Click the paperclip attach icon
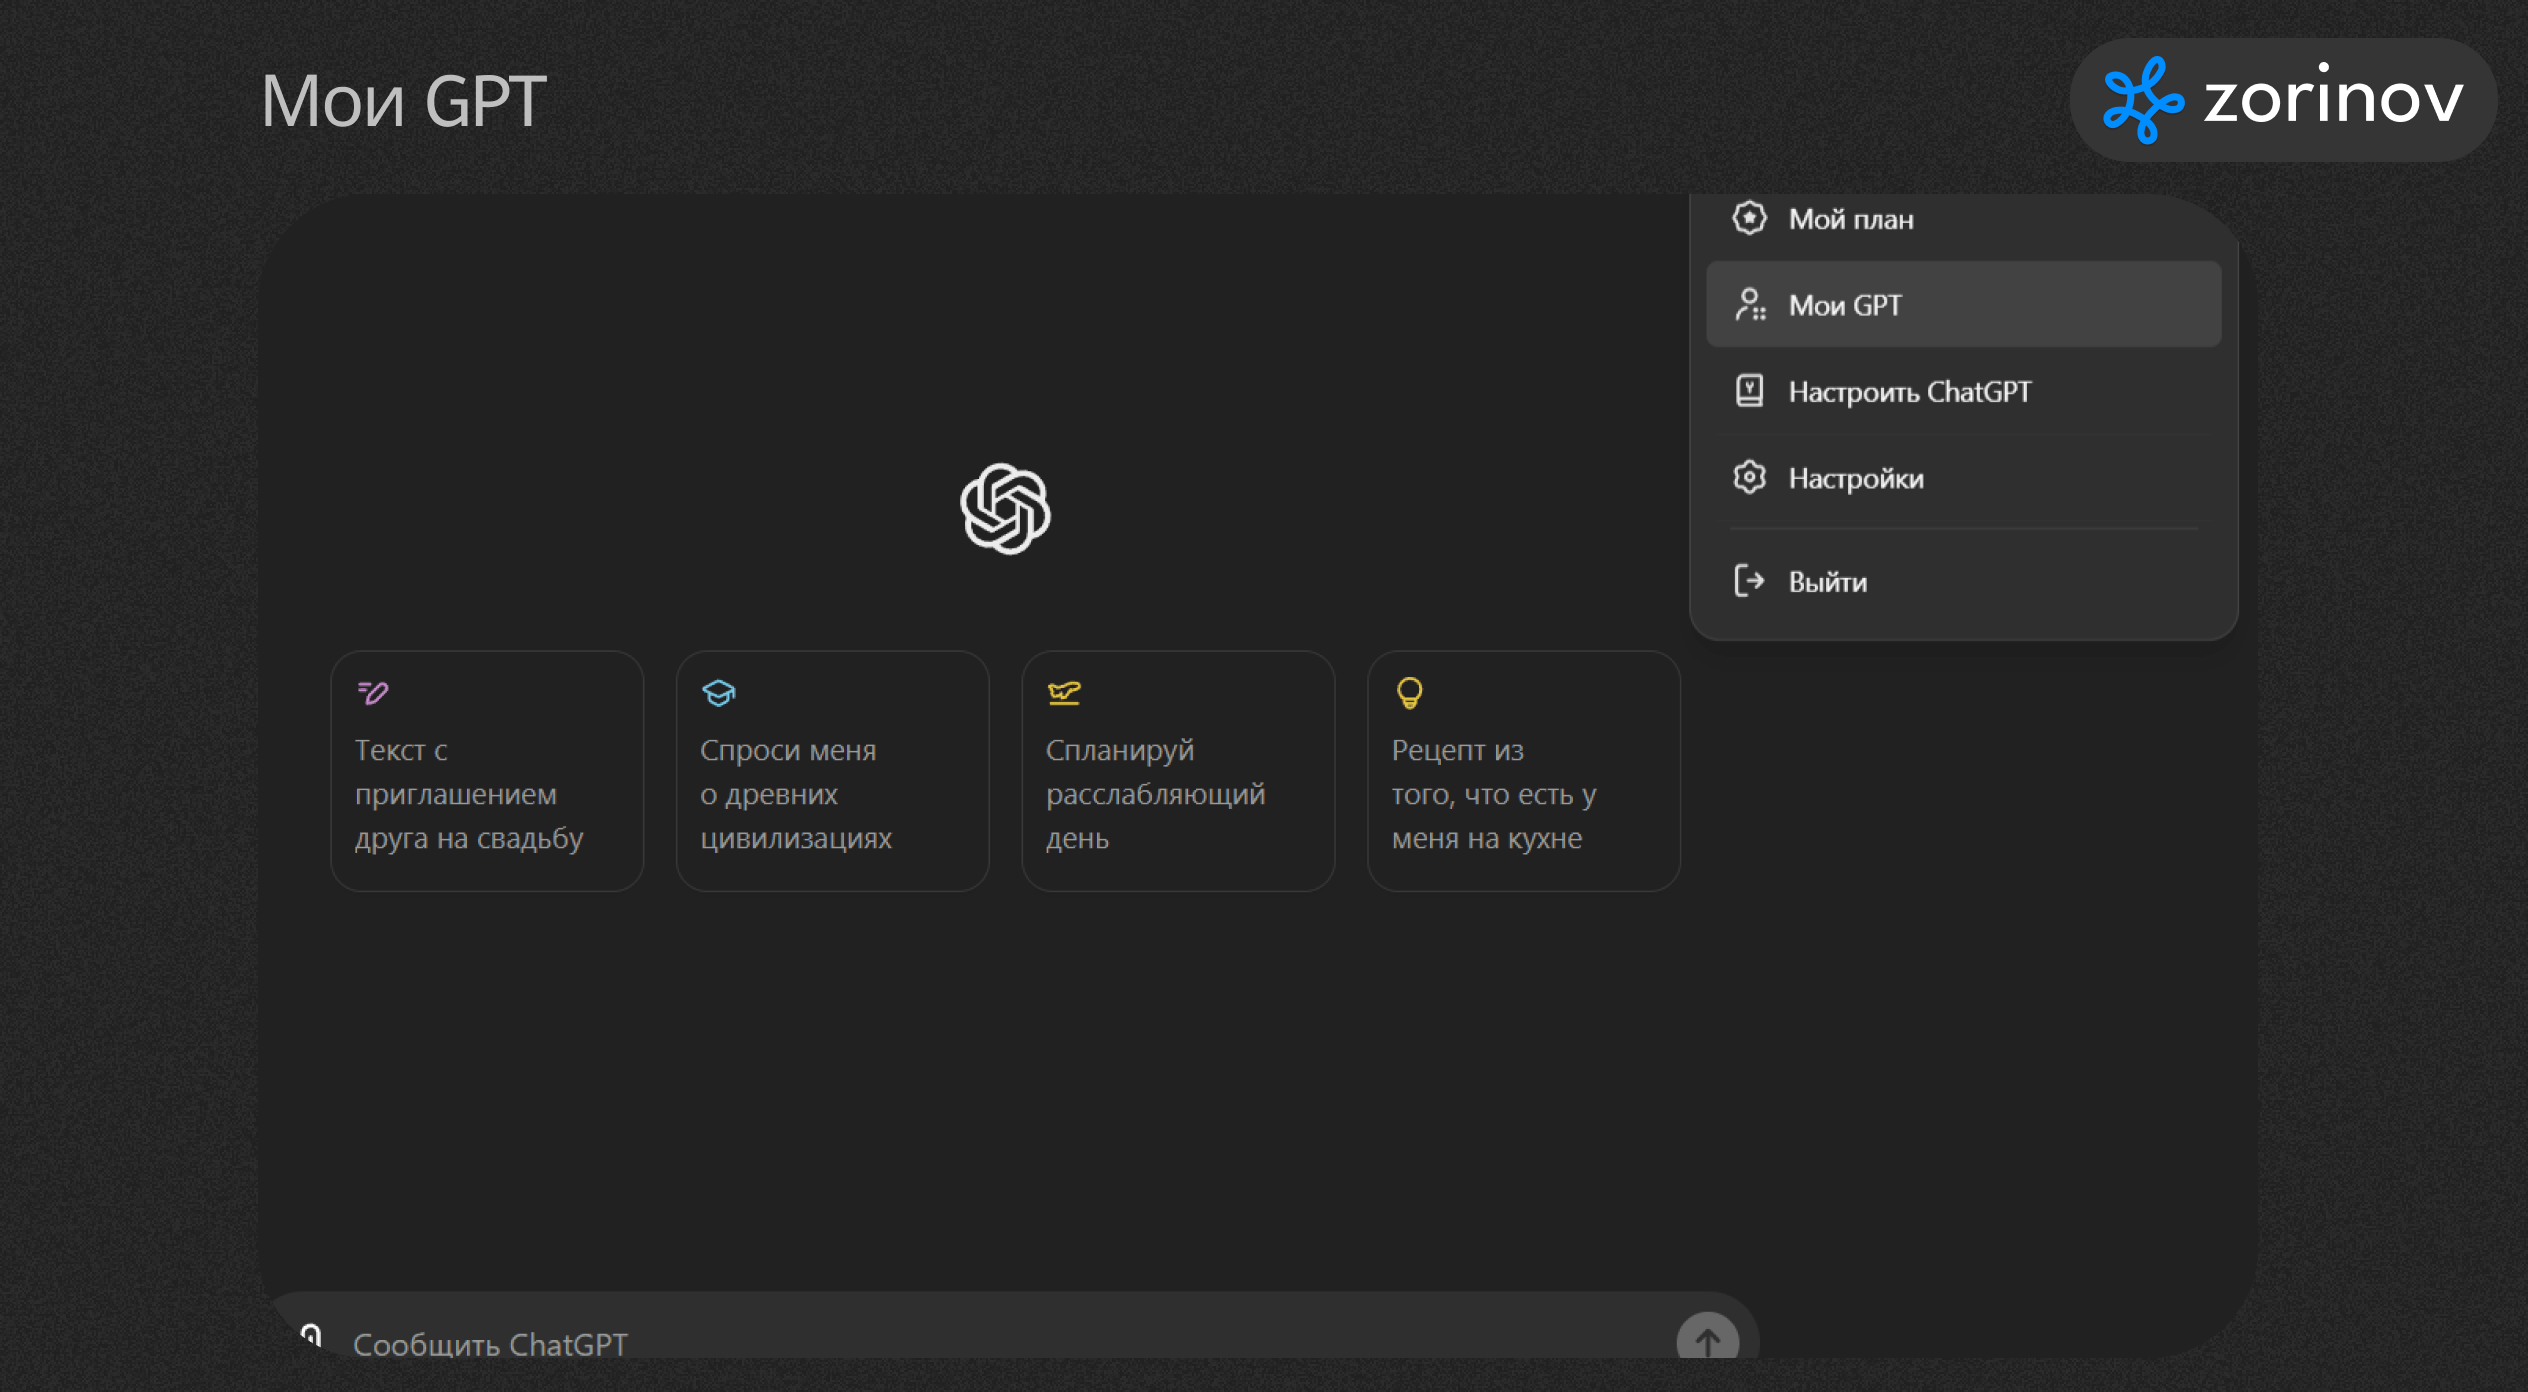The height and width of the screenshot is (1392, 2528). pyautogui.click(x=311, y=1336)
